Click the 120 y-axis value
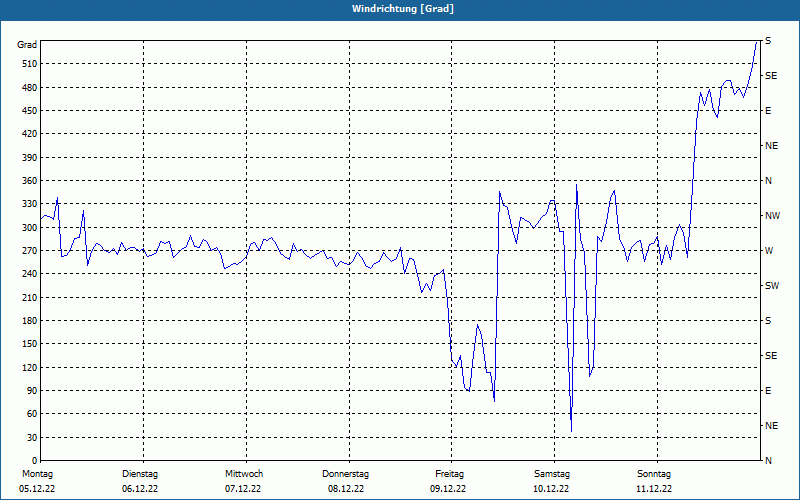The image size is (800, 500). coord(30,367)
